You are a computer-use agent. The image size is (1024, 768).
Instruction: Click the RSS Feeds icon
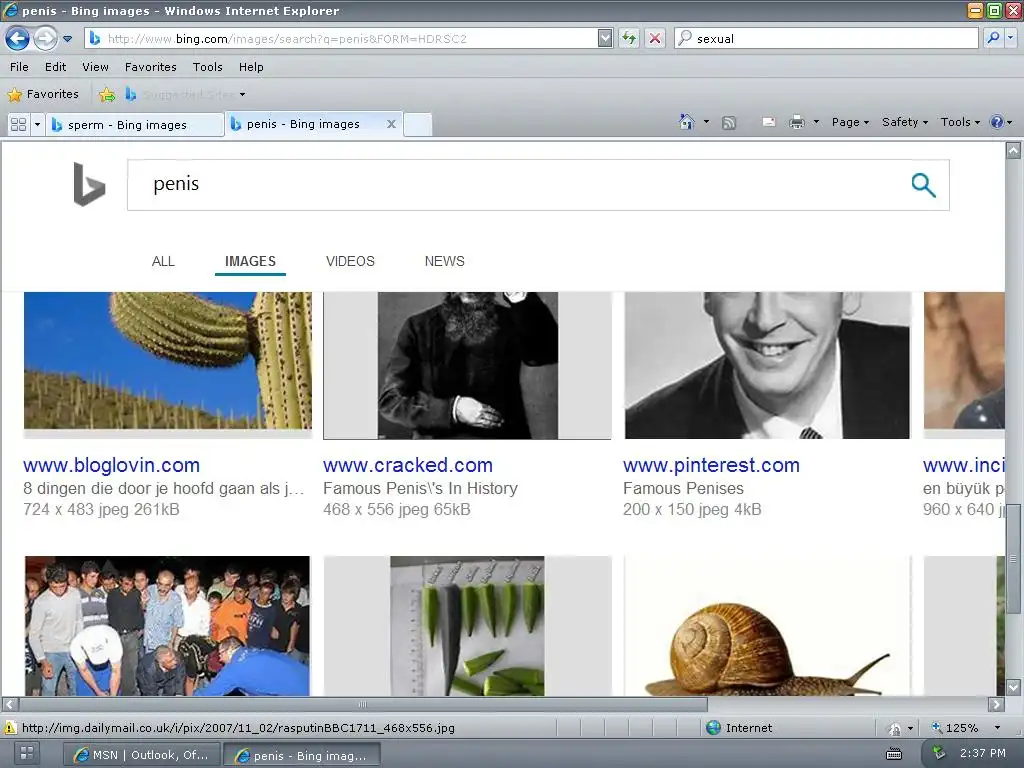729,122
